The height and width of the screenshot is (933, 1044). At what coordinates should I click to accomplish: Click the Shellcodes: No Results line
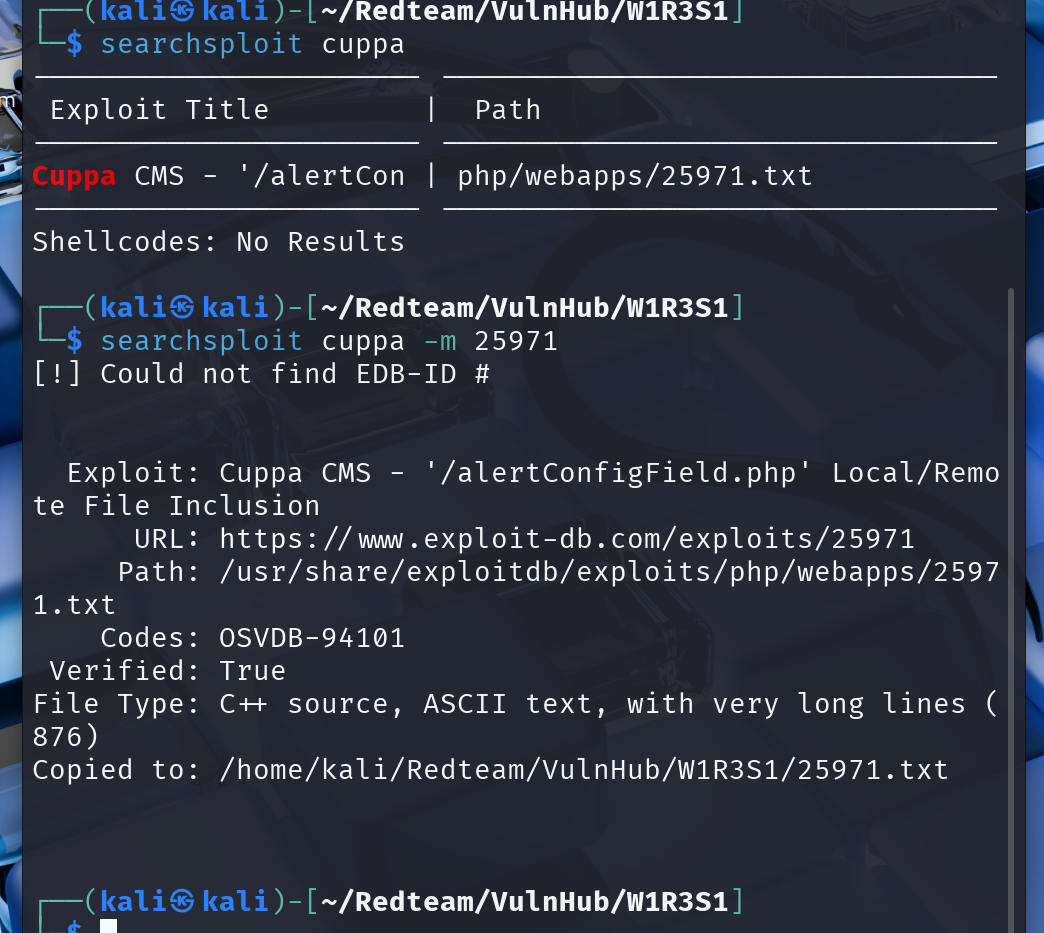[219, 242]
